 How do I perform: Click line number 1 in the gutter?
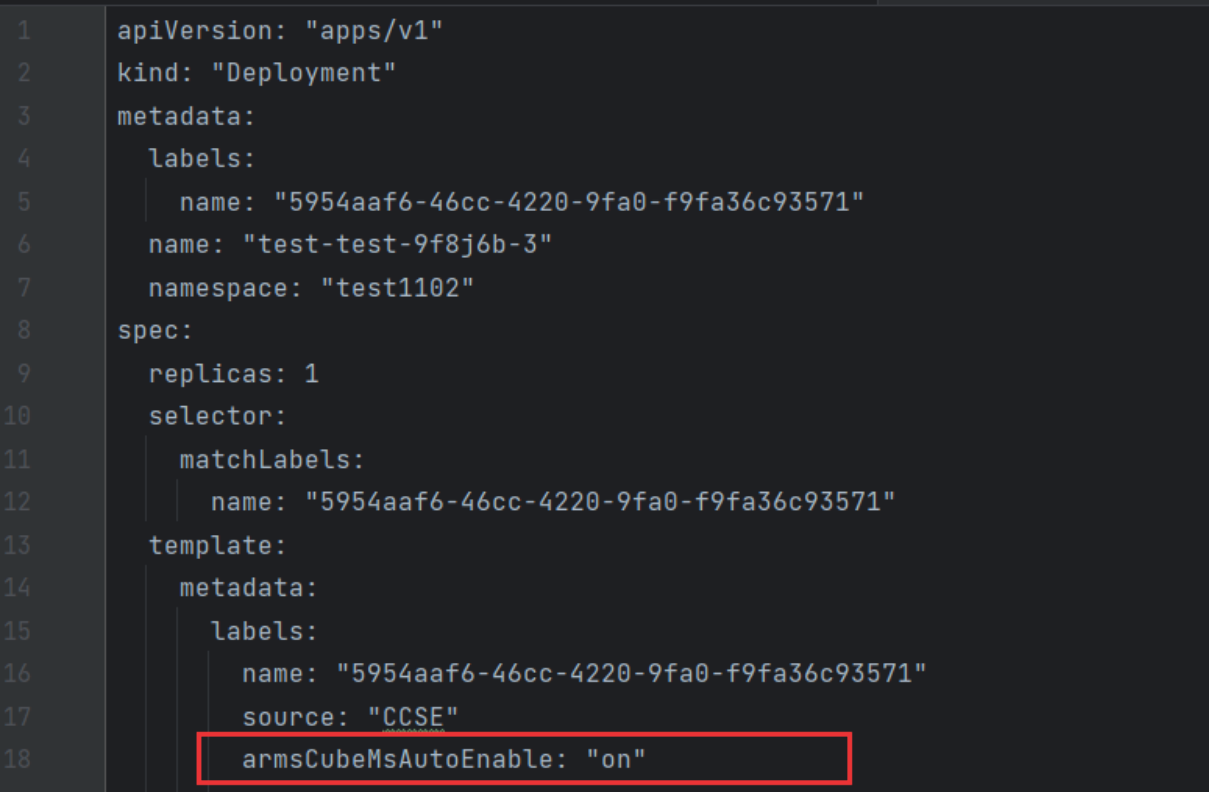point(23,31)
